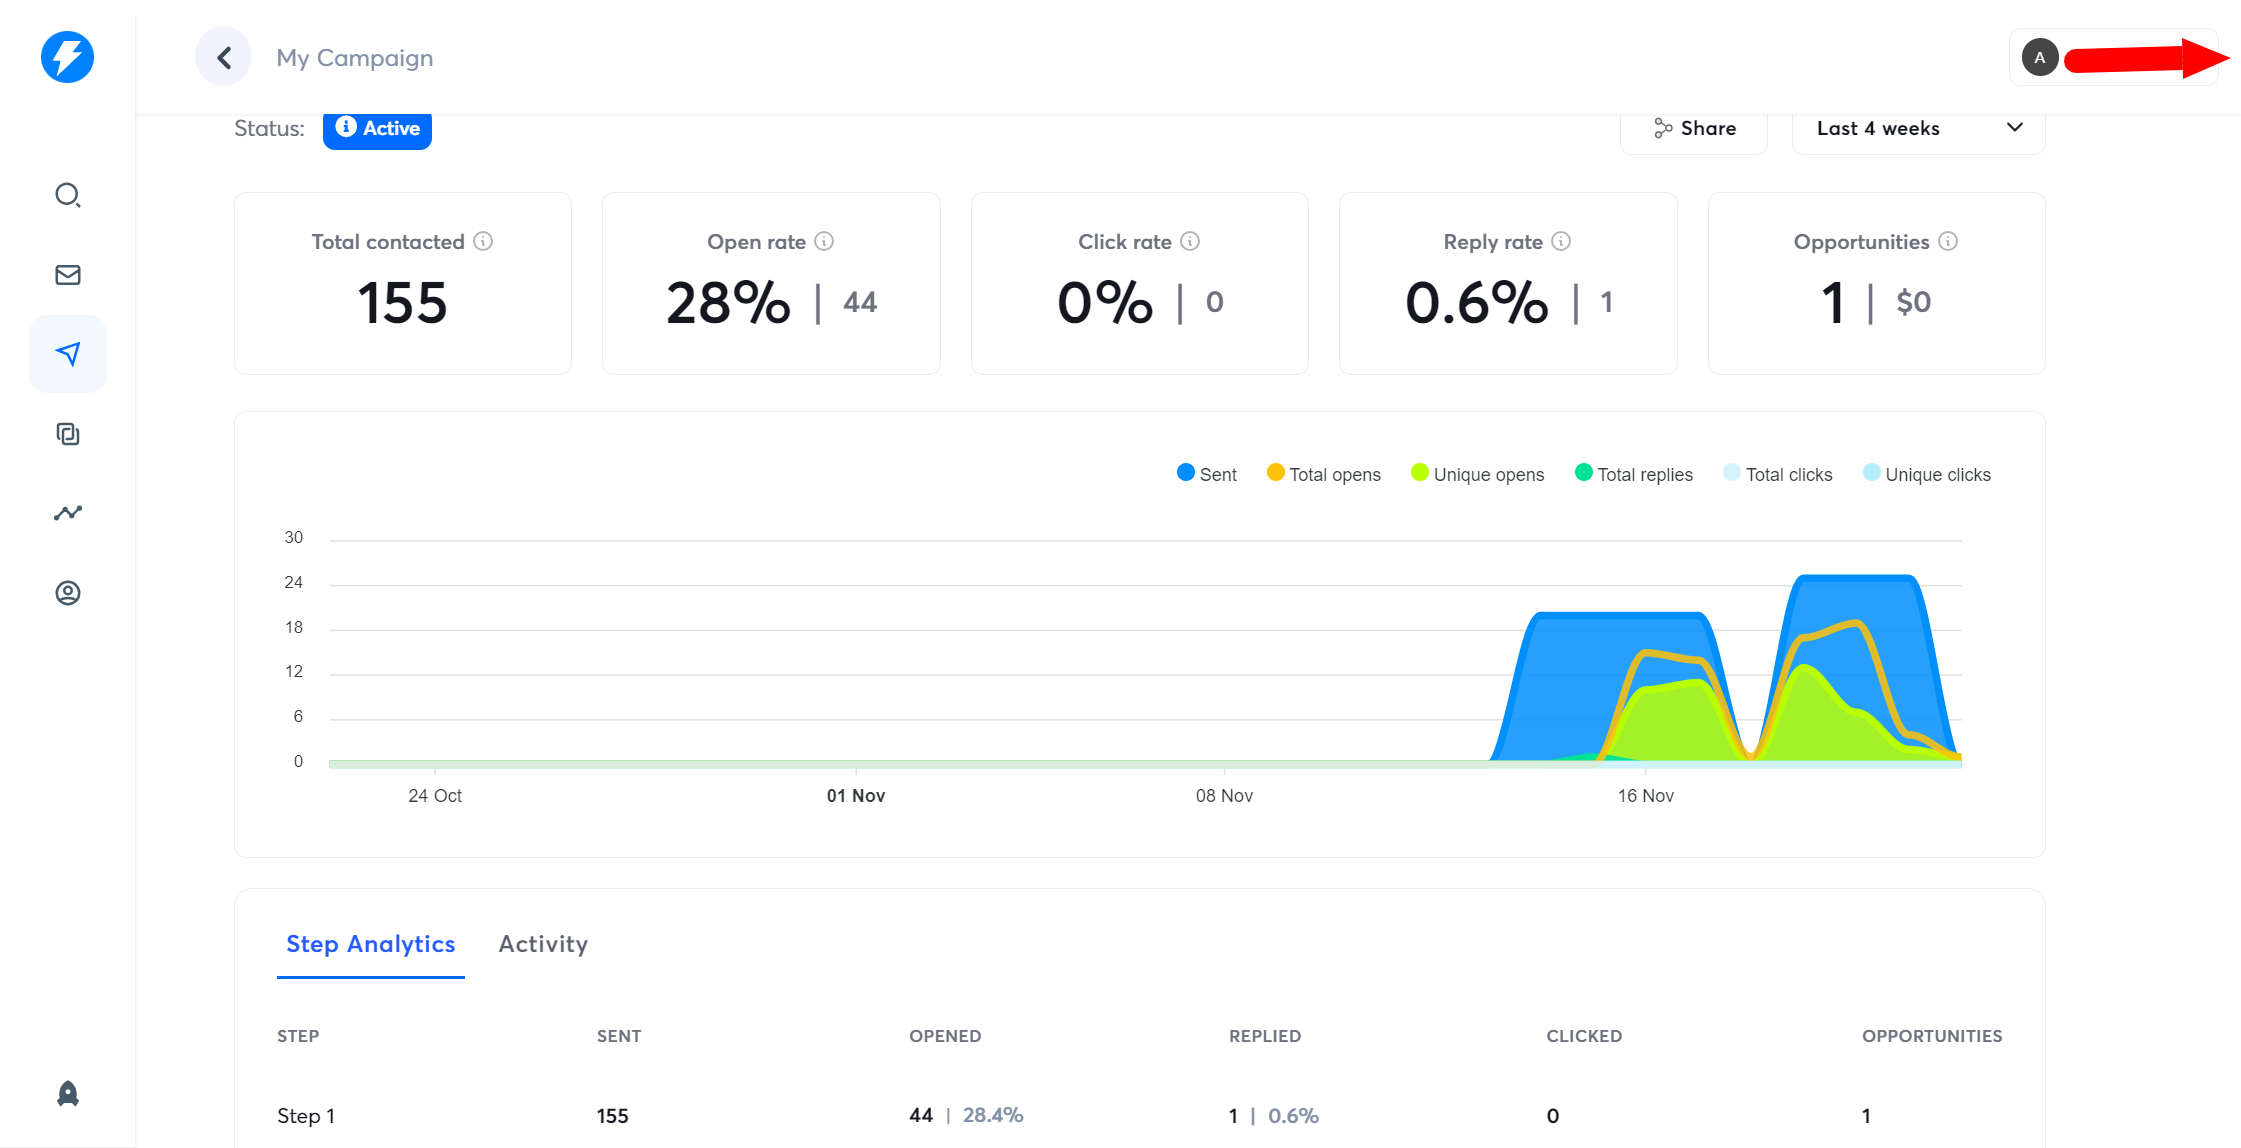Image resolution: width=2241 pixels, height=1148 pixels.
Task: Click the 01 Nov date on the chart axis
Action: (856, 796)
